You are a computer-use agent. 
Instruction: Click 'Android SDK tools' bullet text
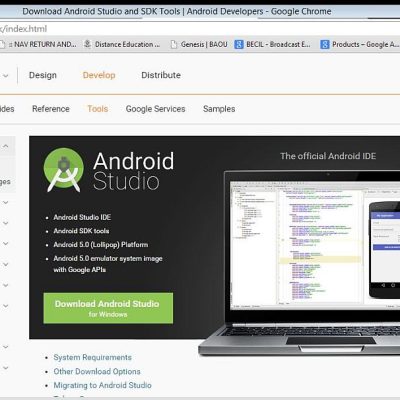[x=81, y=231]
